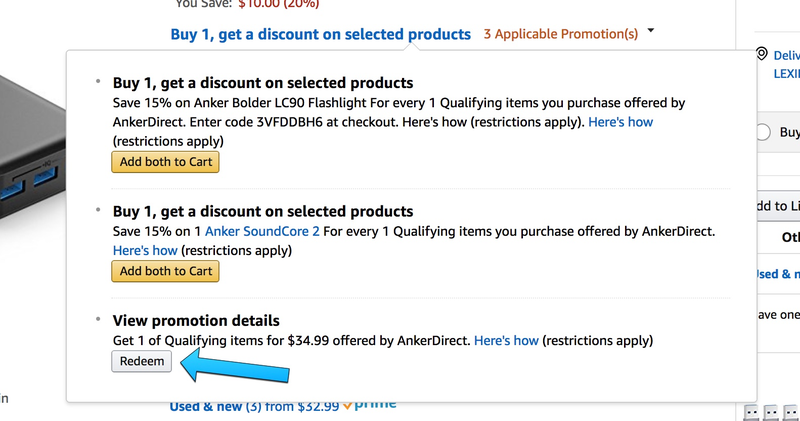The width and height of the screenshot is (800, 421).
Task: Select the first small thumbnail at bottom right
Action: pyautogui.click(x=751, y=412)
